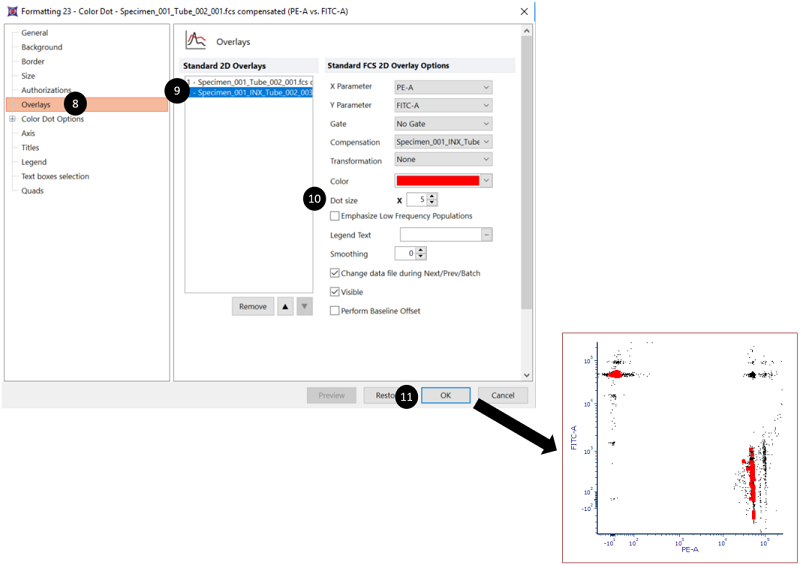
Task: Select Color Dot Options category
Action: pyautogui.click(x=53, y=119)
